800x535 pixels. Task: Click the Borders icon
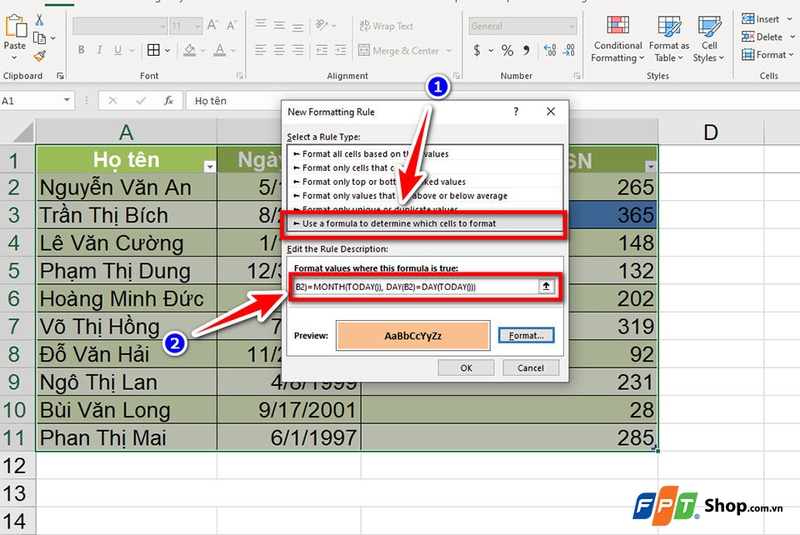(153, 50)
